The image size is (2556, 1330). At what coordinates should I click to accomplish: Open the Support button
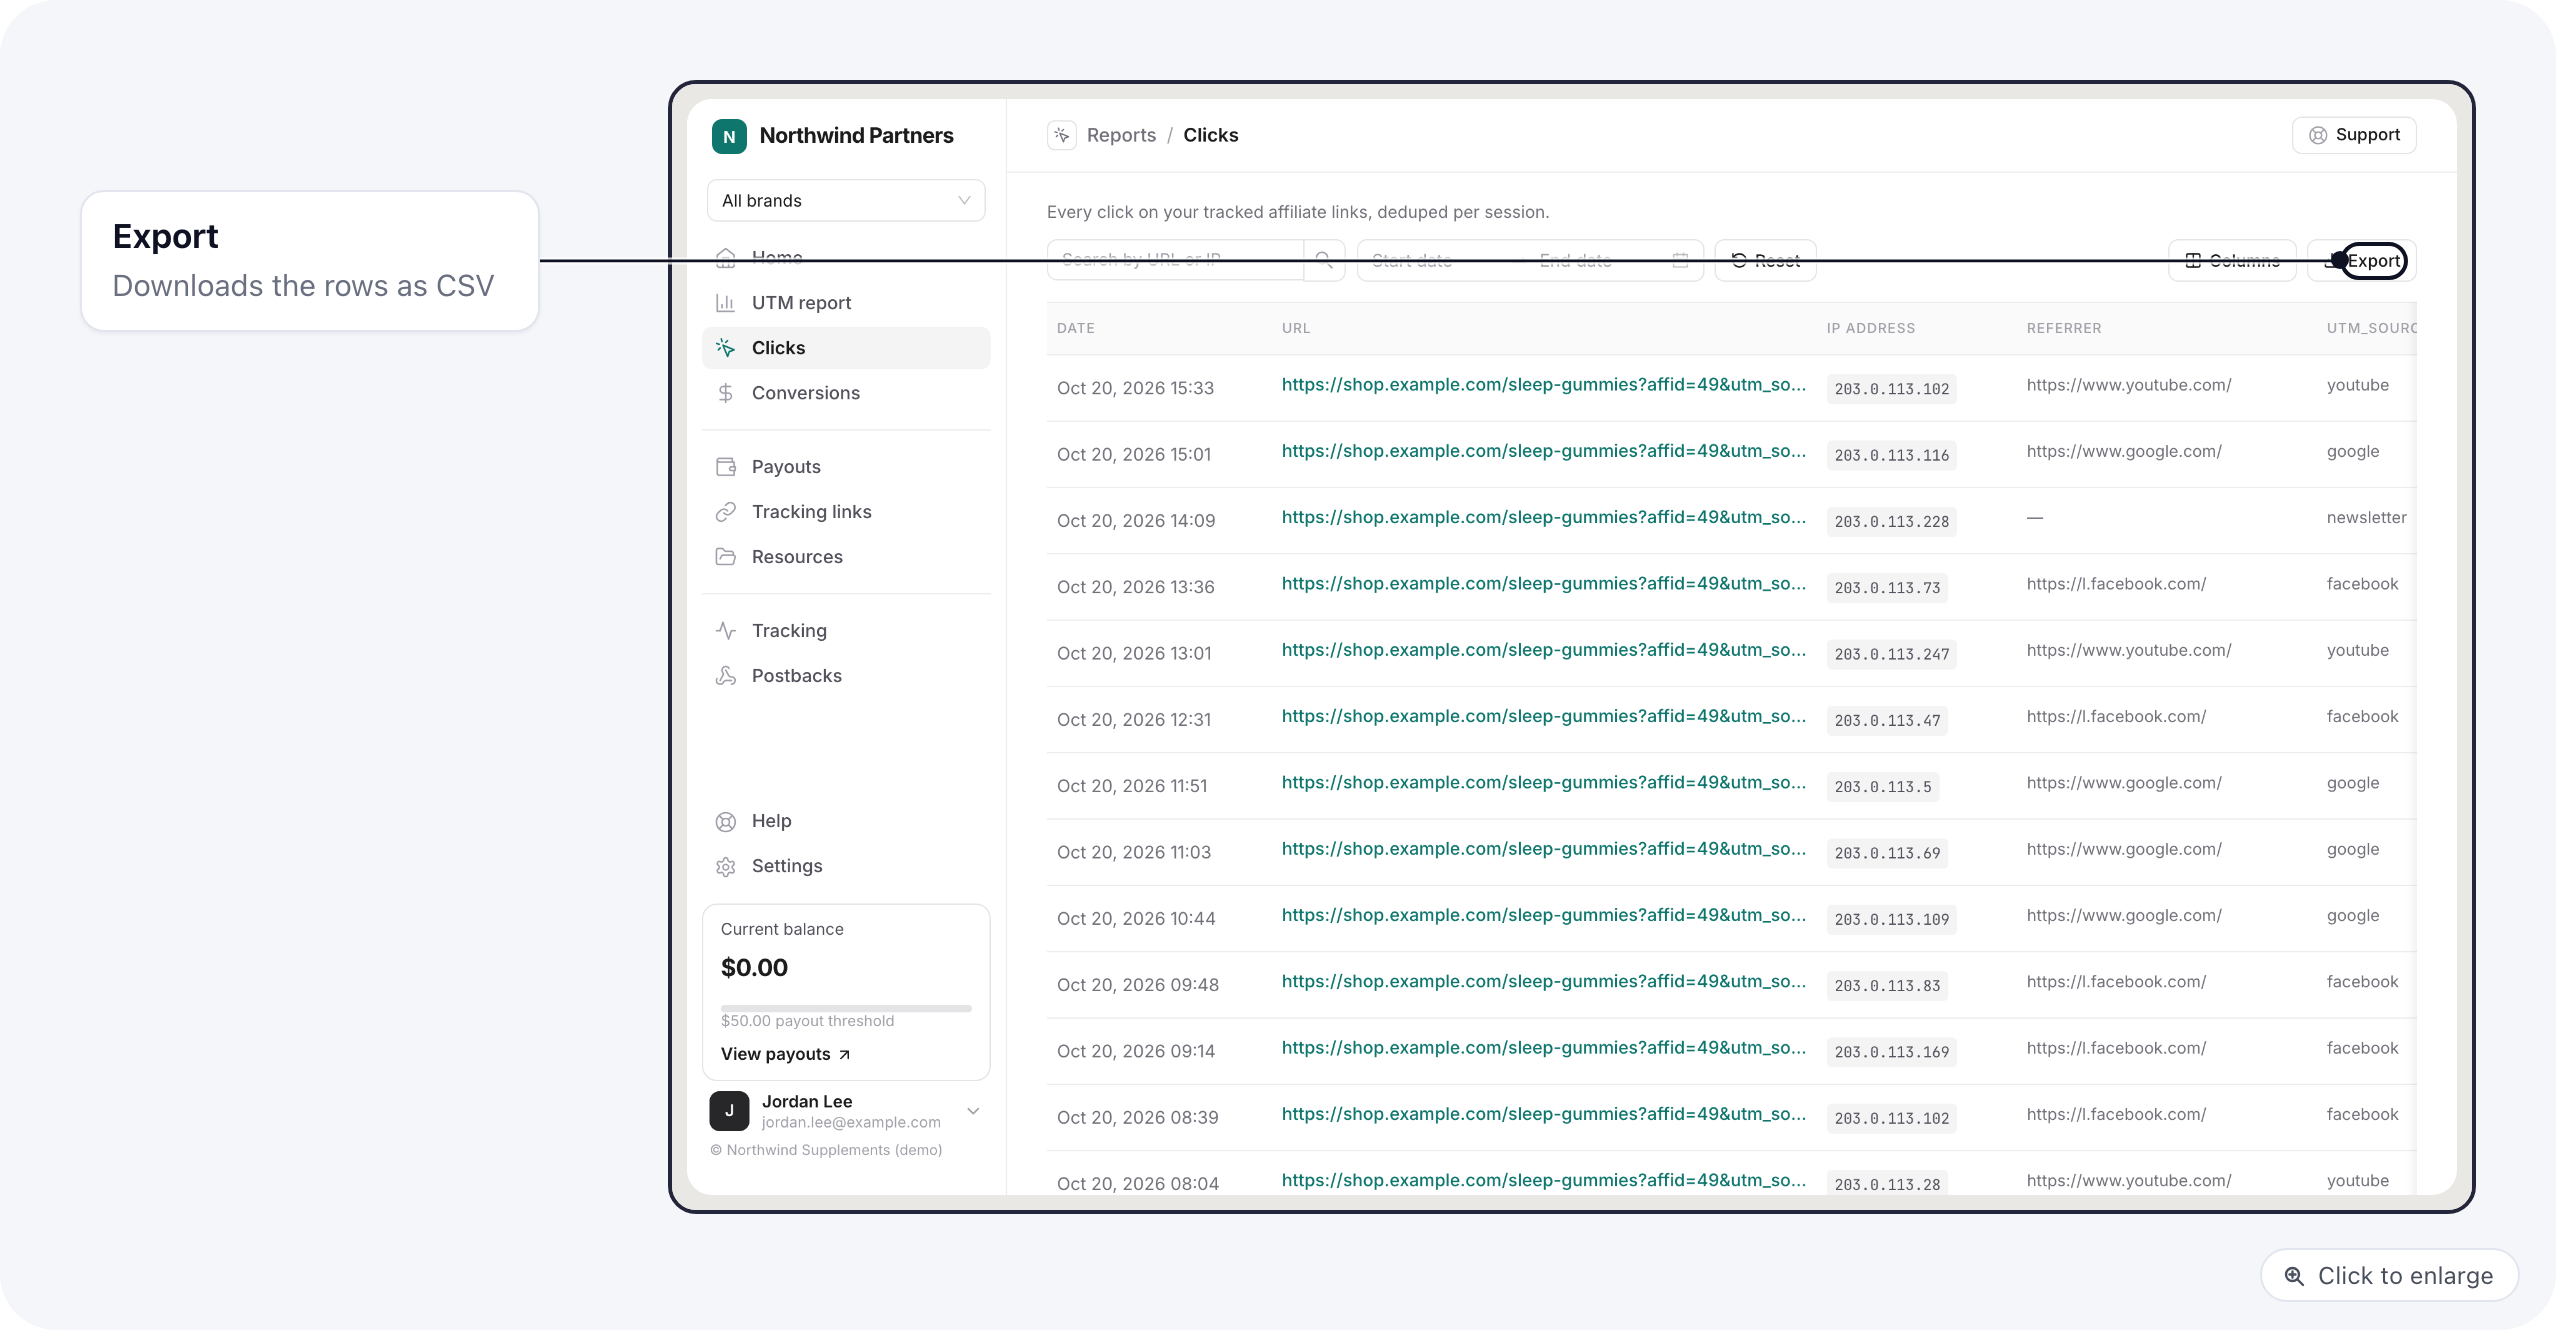point(2354,135)
